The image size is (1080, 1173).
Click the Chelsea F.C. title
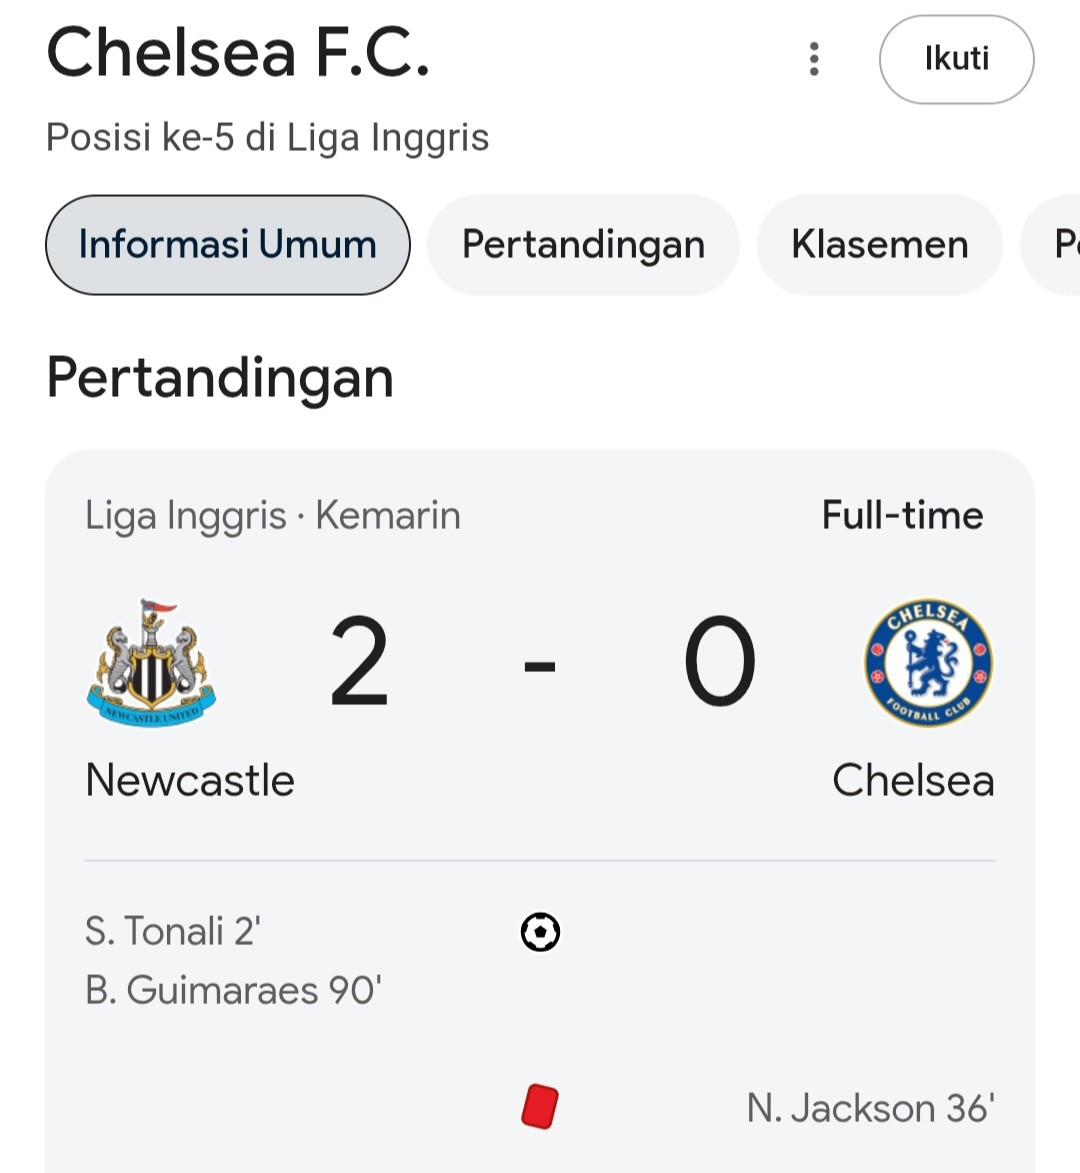coord(239,52)
